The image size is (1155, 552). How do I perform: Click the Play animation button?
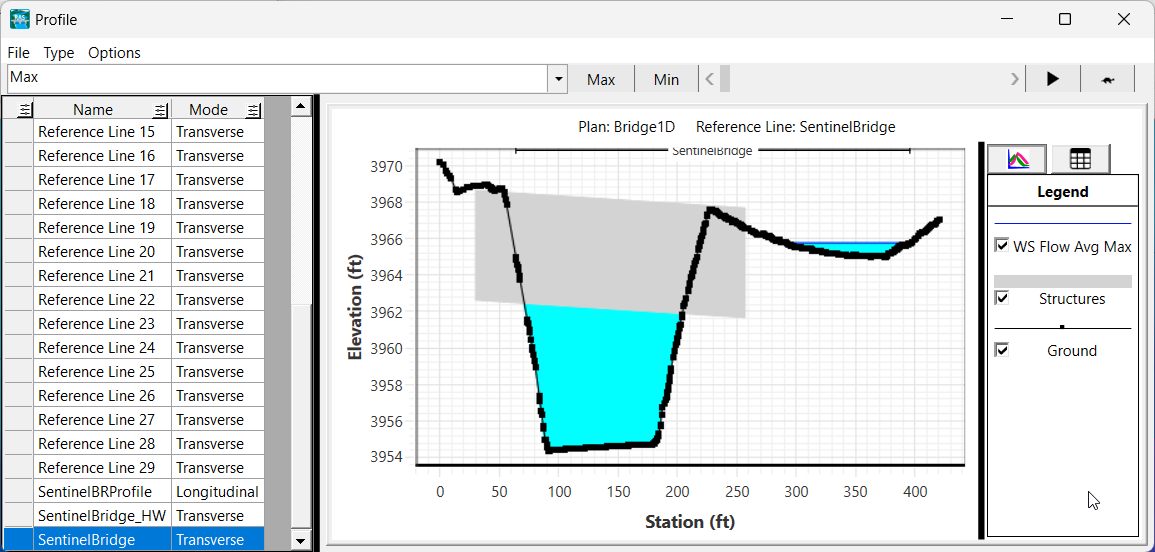(1052, 80)
